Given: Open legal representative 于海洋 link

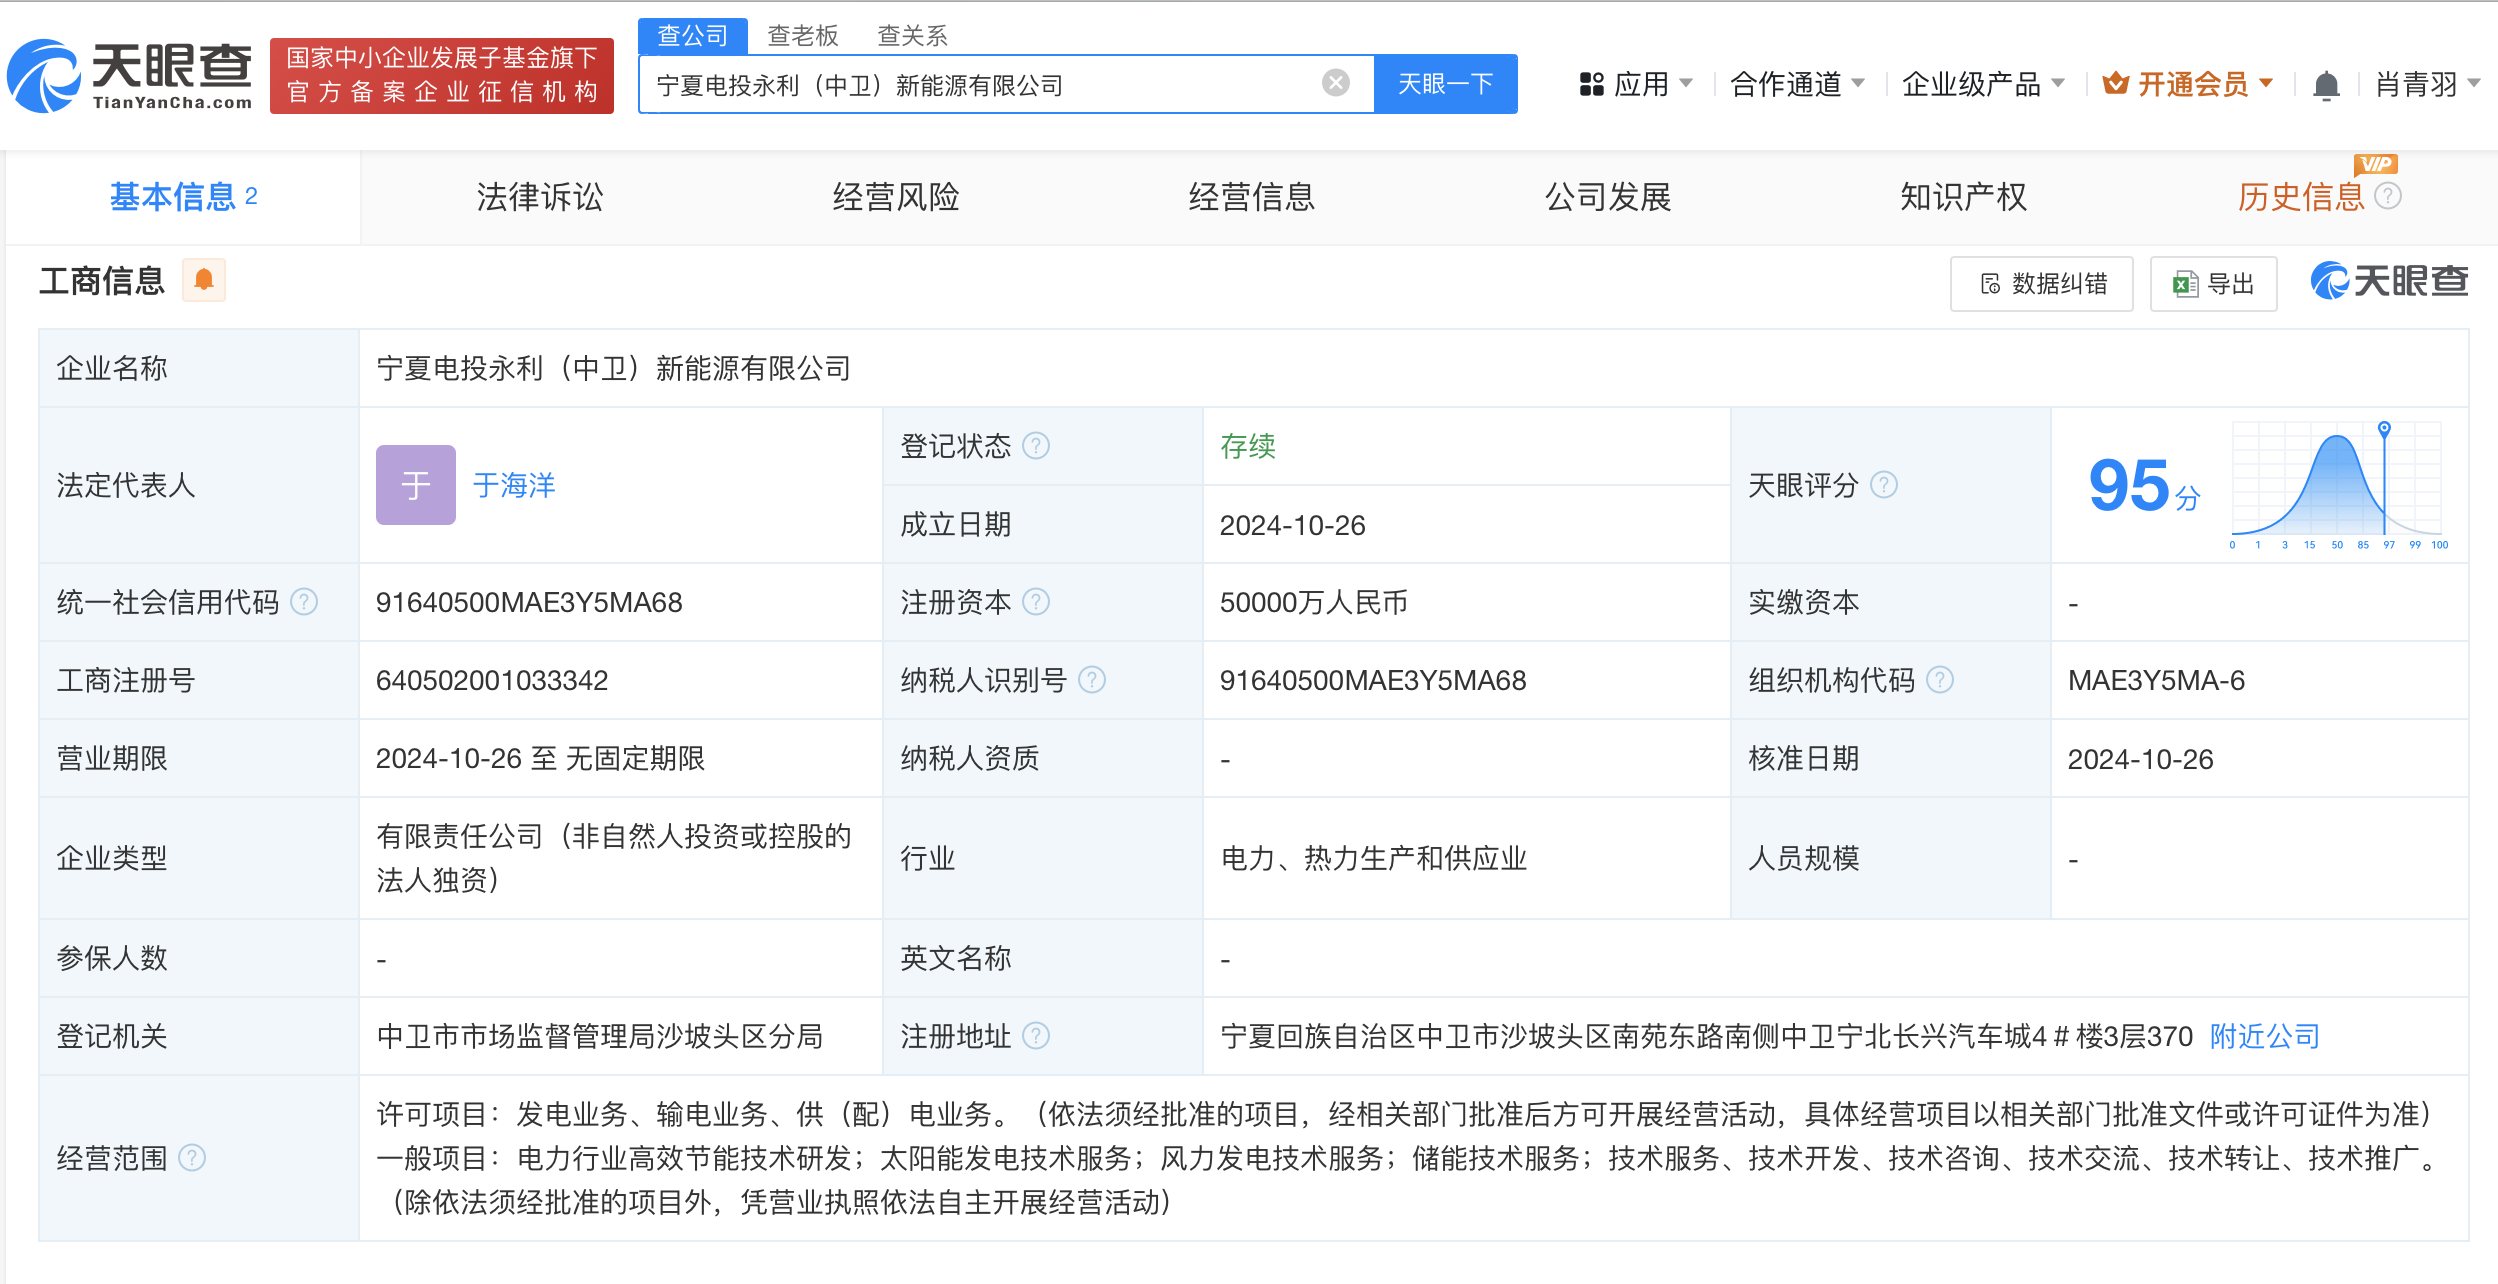Looking at the screenshot, I should pos(513,485).
